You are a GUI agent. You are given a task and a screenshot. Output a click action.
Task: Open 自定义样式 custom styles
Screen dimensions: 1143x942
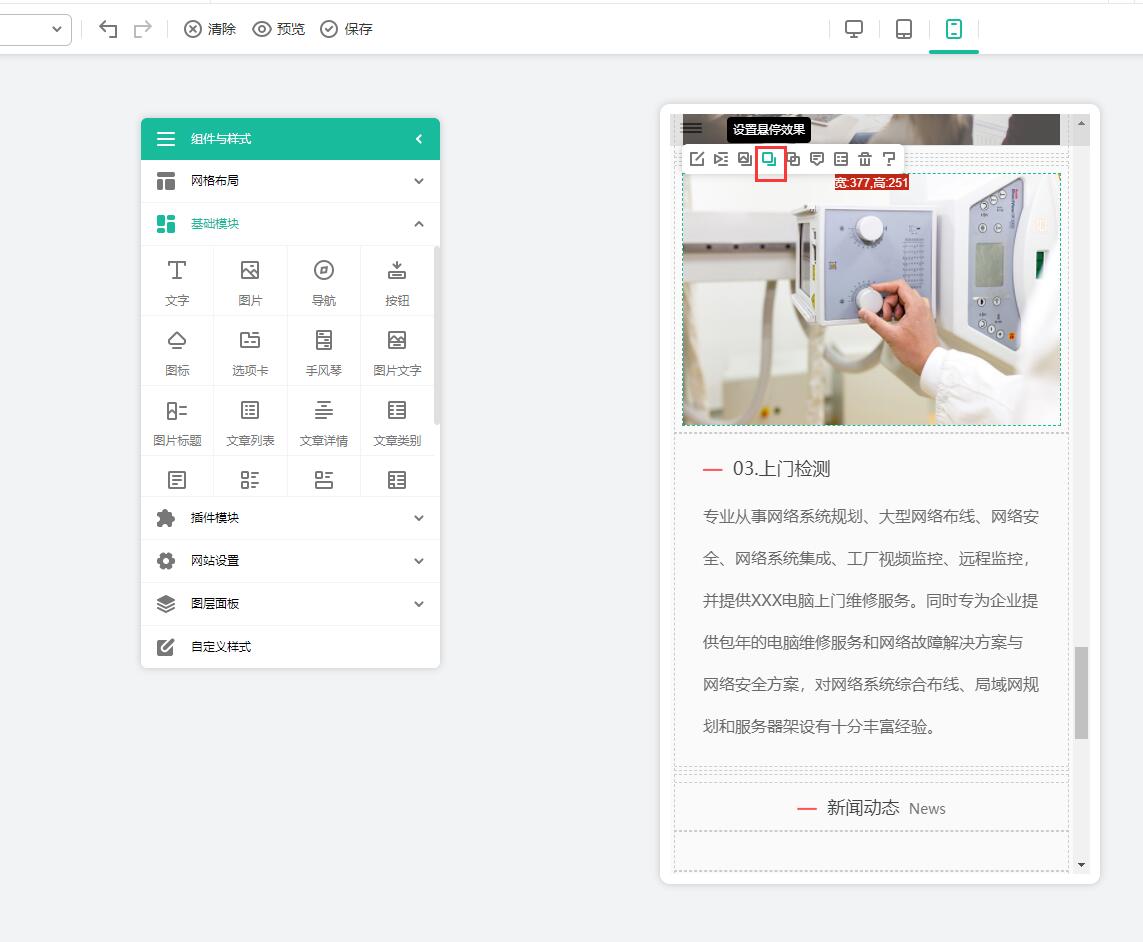click(290, 647)
